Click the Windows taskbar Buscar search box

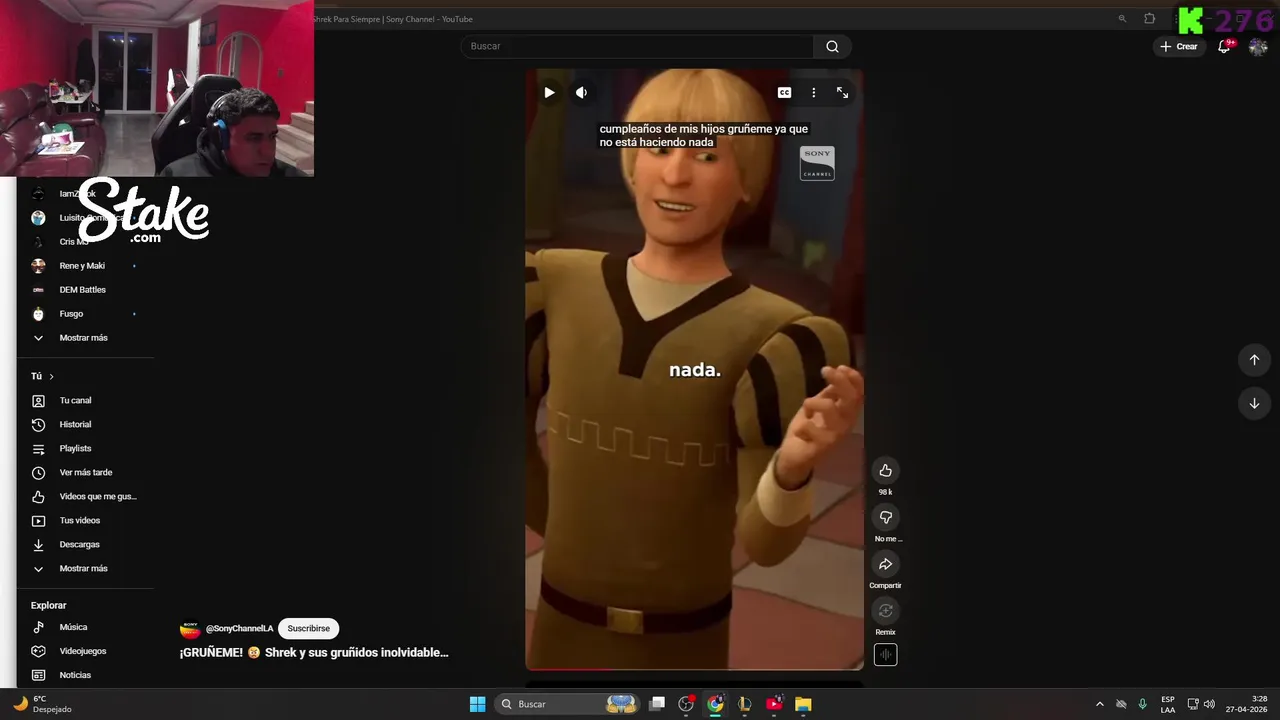click(569, 704)
